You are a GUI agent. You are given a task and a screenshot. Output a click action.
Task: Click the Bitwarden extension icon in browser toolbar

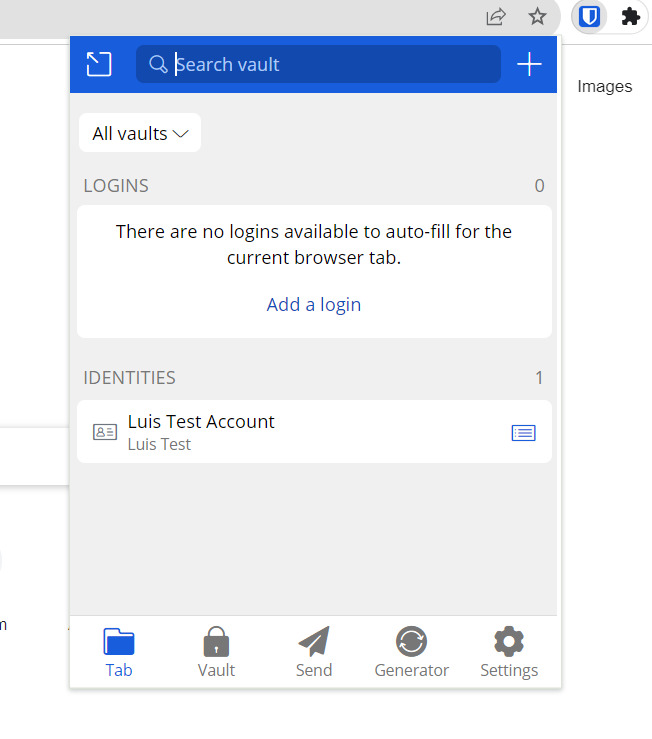(x=589, y=17)
